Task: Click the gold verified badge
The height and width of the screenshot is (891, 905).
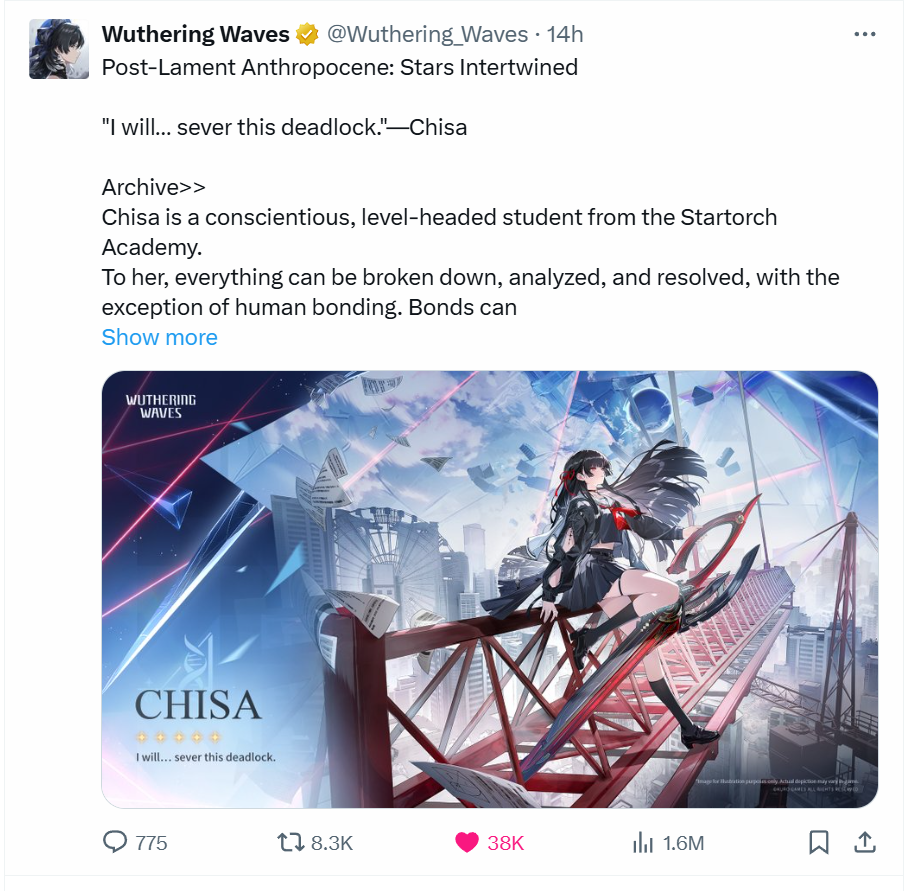Action: coord(307,35)
